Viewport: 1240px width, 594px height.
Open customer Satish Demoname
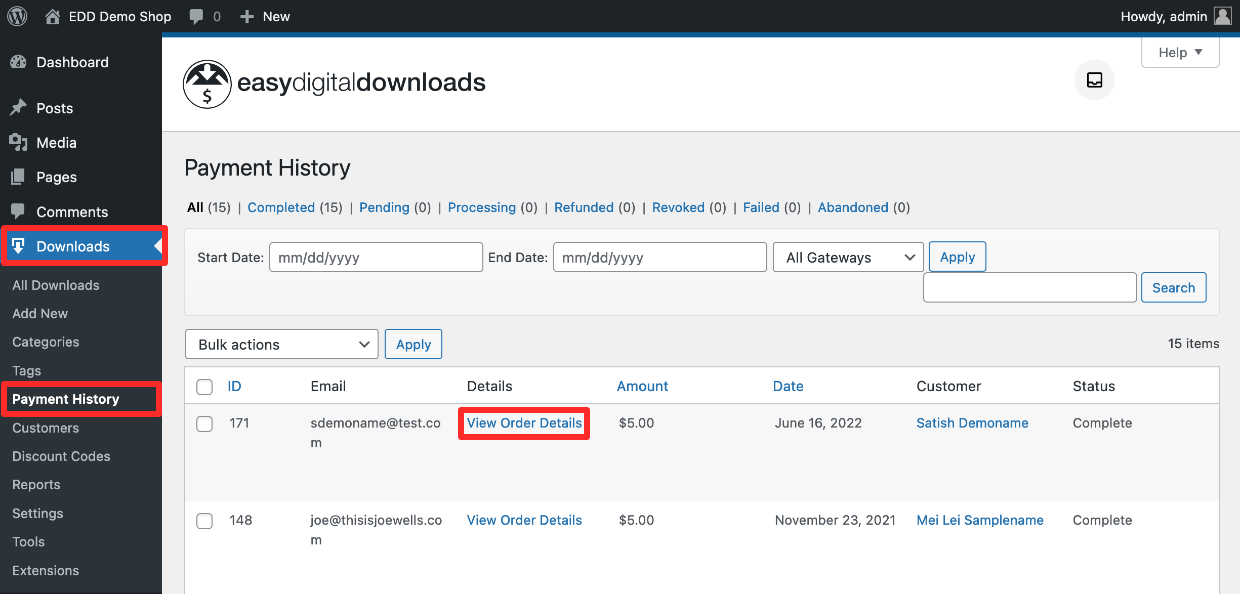pos(972,423)
